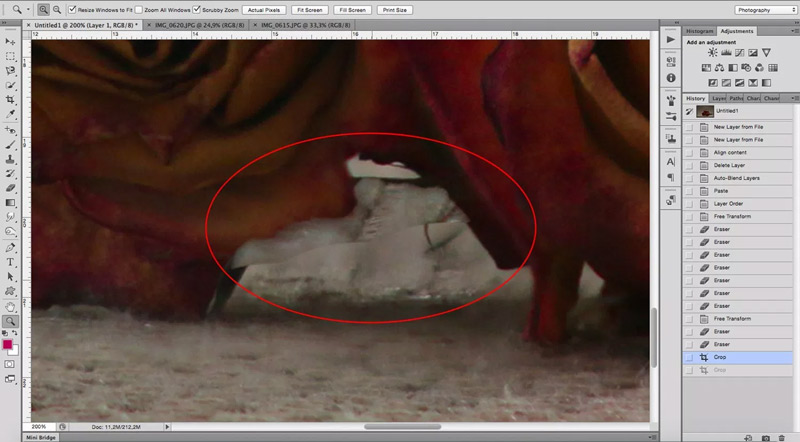800x442 pixels.
Task: Click the foreground color swatch
Action: click(x=9, y=343)
